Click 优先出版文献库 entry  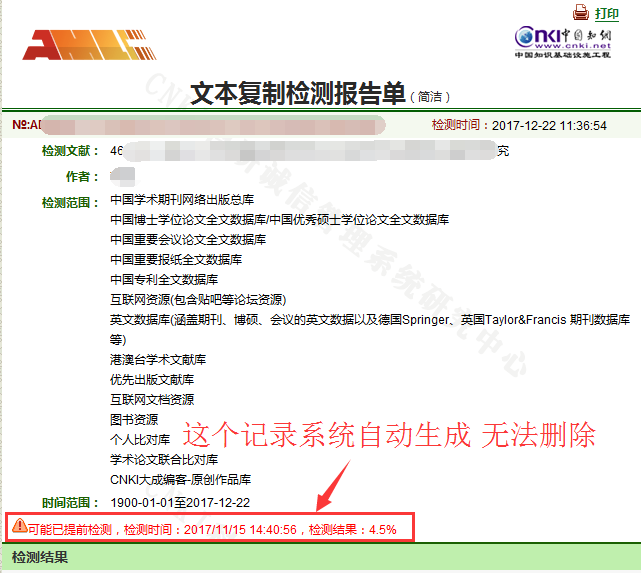(x=152, y=380)
